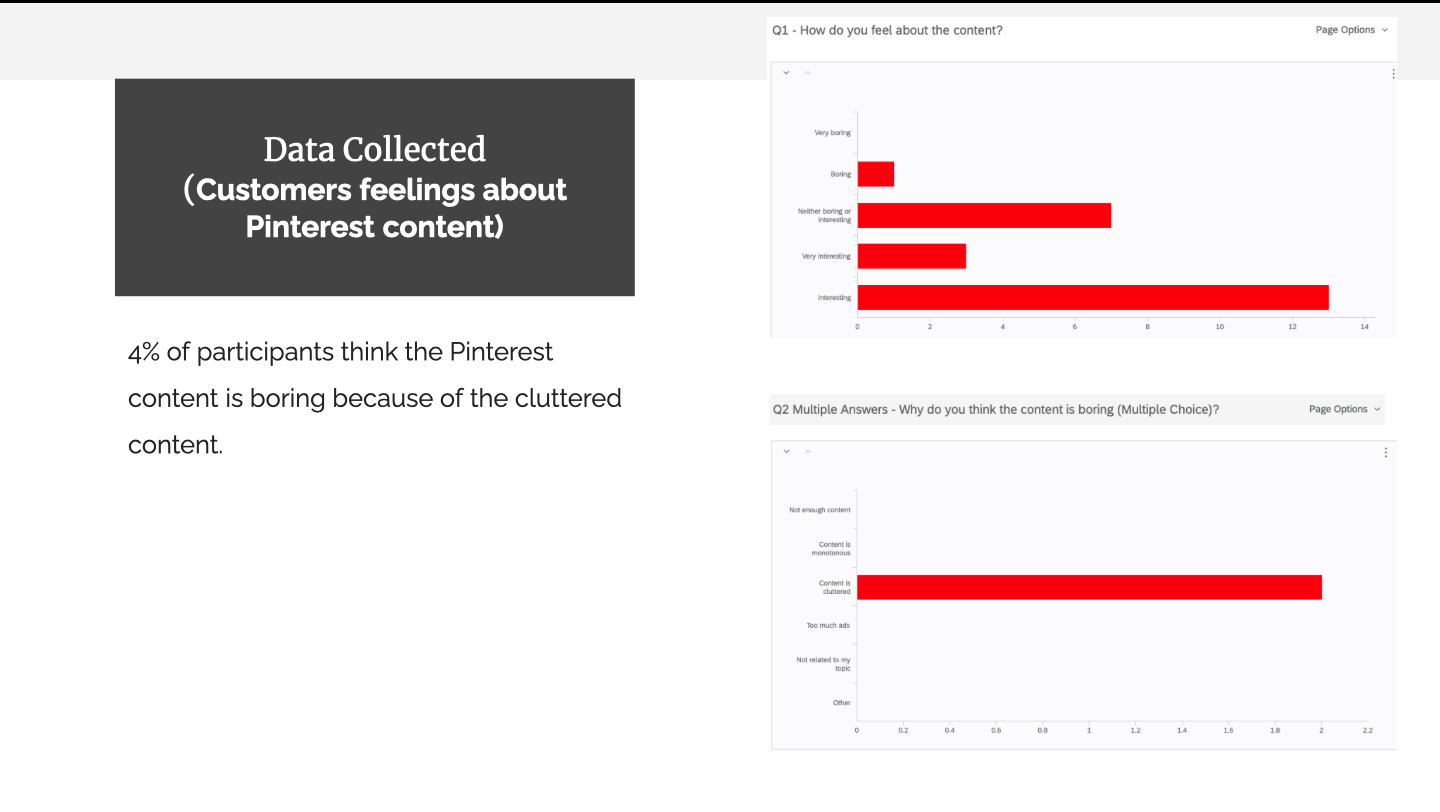This screenshot has width=1440, height=812.
Task: Open the Q2 chart three-dot options menu
Action: [x=1386, y=452]
